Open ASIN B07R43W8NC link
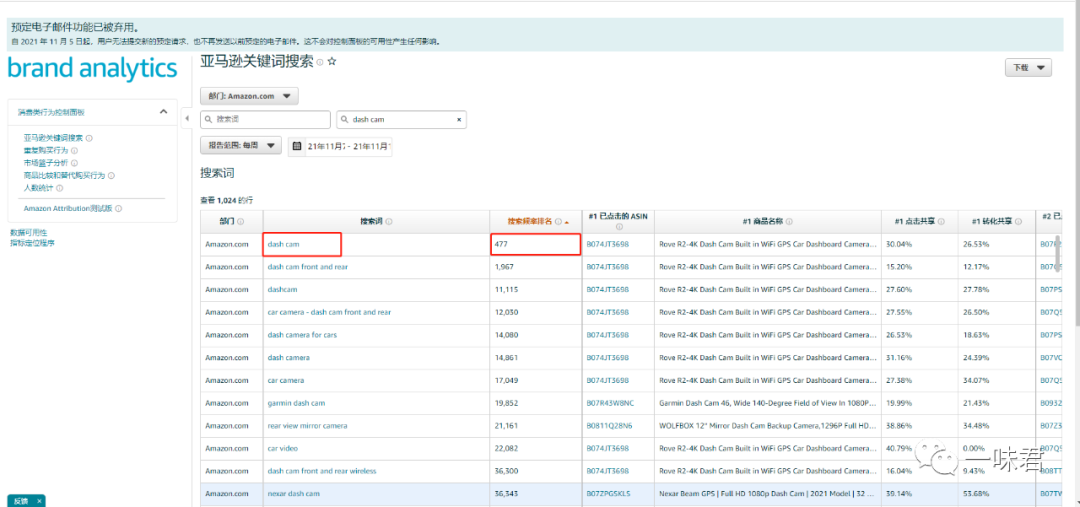 (x=610, y=403)
